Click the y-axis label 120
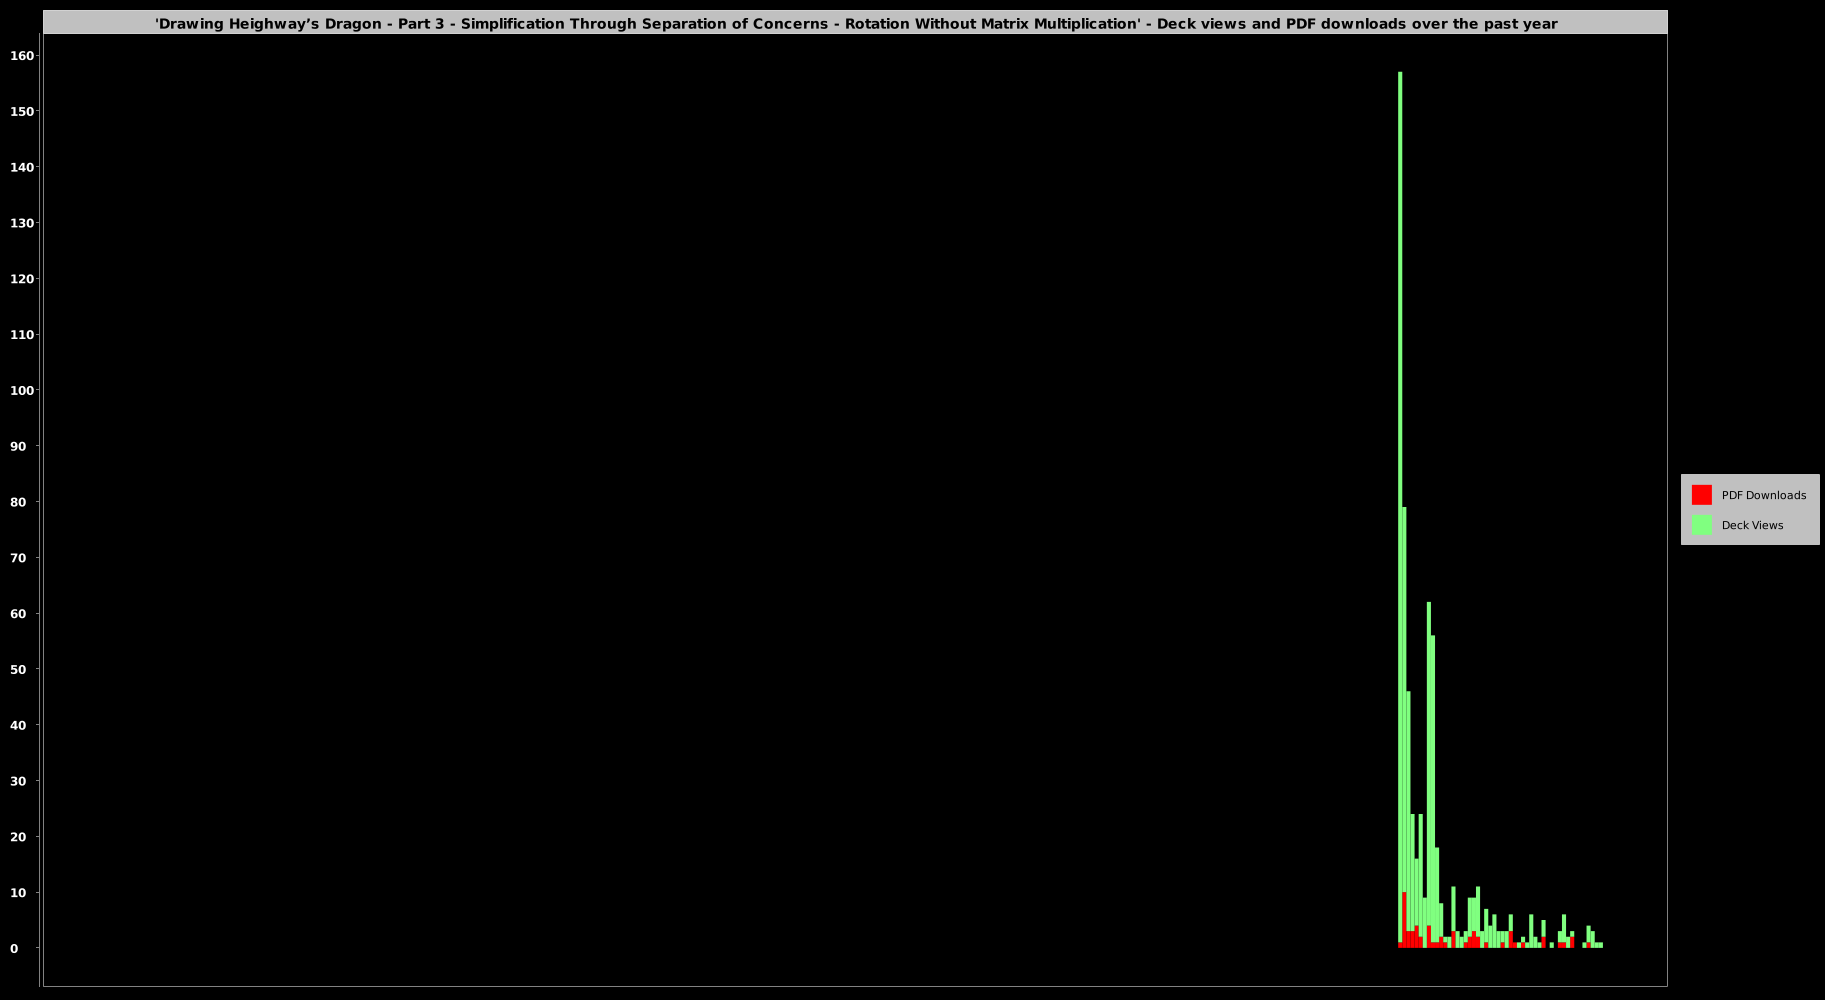The height and width of the screenshot is (1000, 1825). (22, 279)
